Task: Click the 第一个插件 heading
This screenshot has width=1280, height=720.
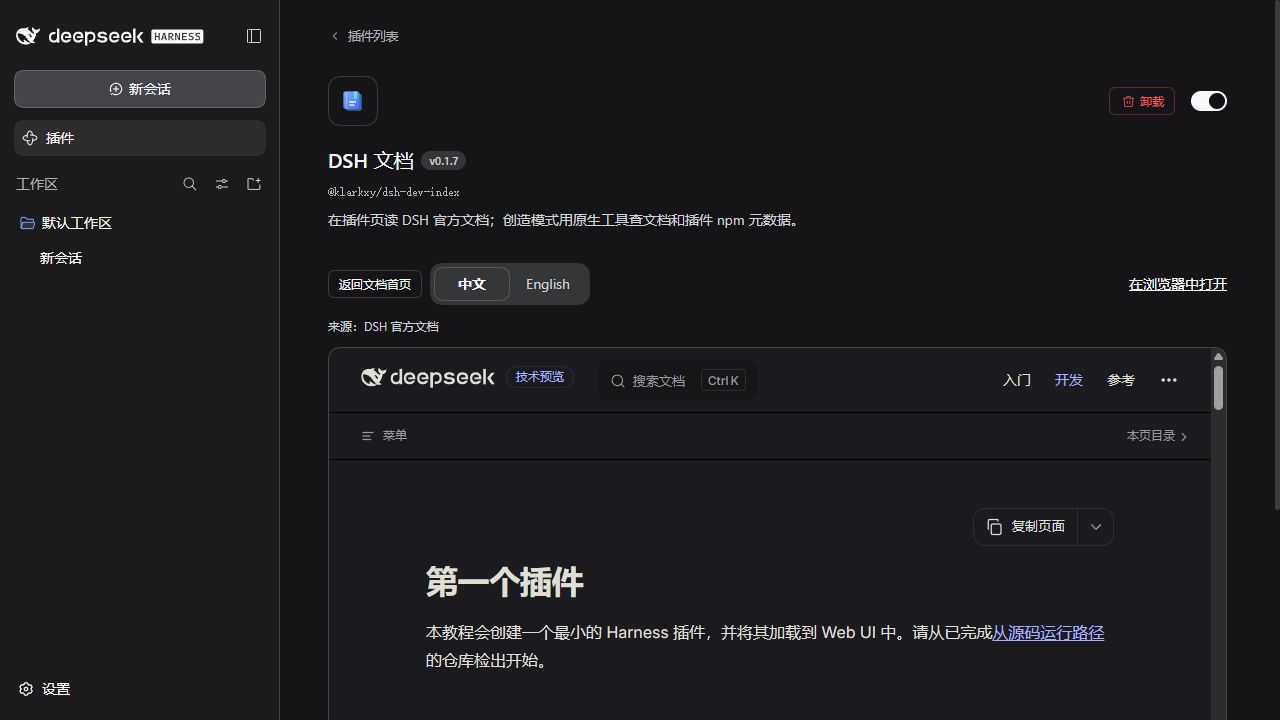Action: pos(505,582)
